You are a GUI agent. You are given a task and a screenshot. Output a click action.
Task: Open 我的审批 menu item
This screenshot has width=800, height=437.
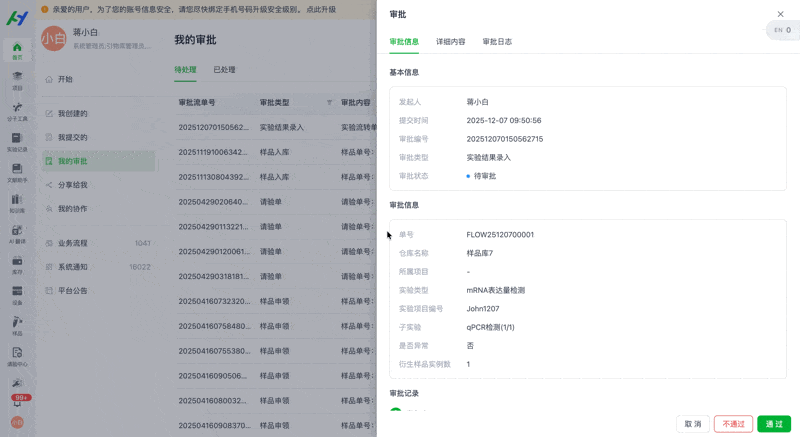point(99,161)
